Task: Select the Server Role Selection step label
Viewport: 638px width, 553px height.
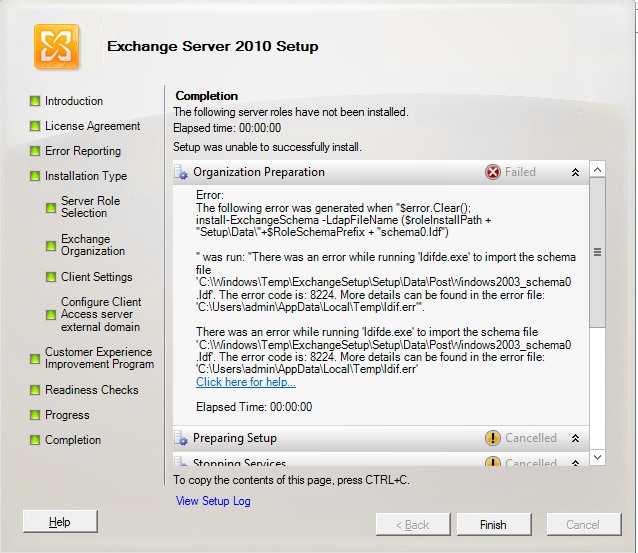Action: point(90,207)
